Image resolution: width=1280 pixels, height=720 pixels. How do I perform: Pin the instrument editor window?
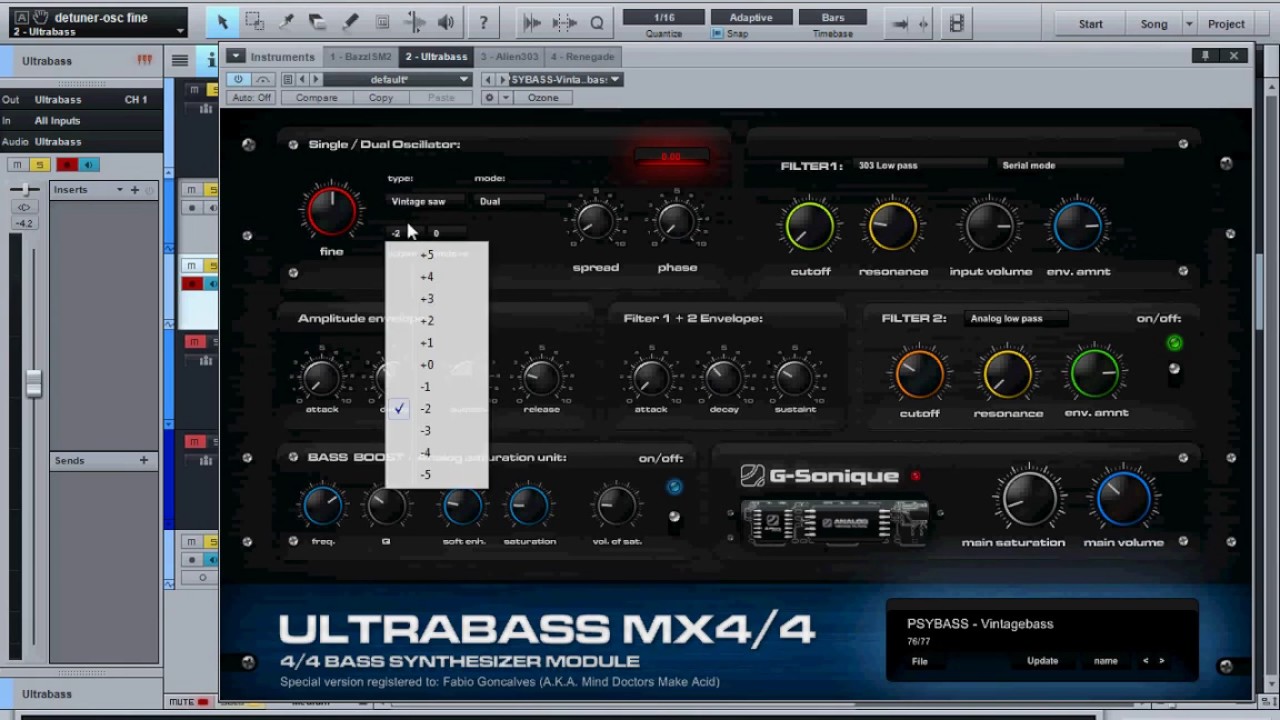click(x=1206, y=56)
